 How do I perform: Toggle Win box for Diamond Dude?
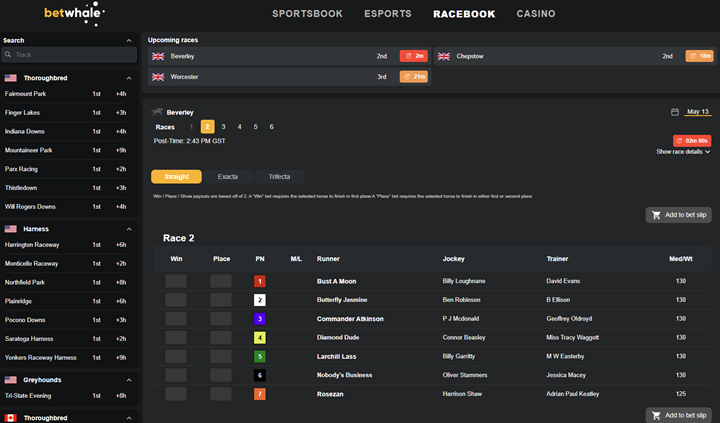pos(176,338)
